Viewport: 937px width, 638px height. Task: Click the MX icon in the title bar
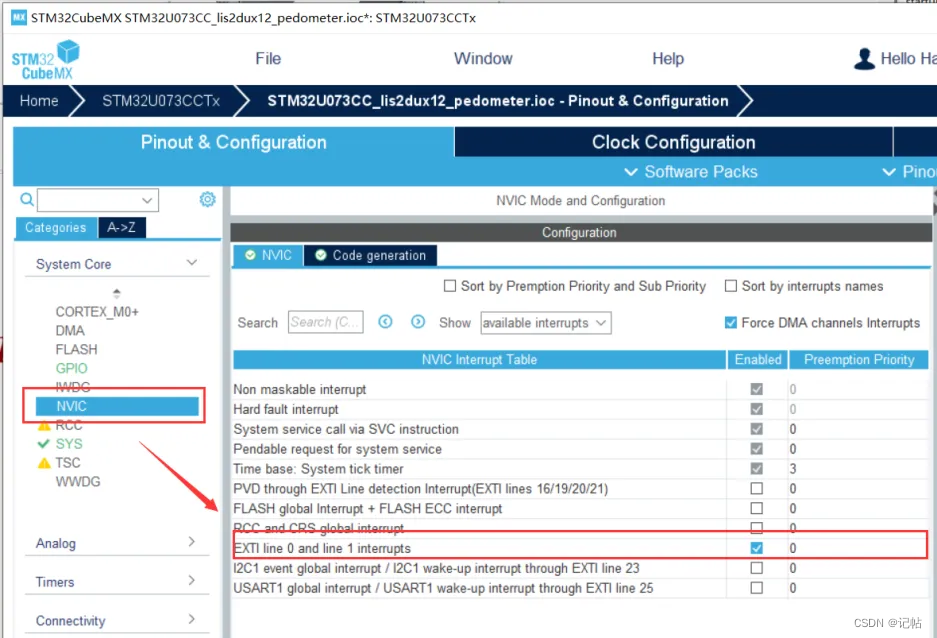tap(19, 17)
